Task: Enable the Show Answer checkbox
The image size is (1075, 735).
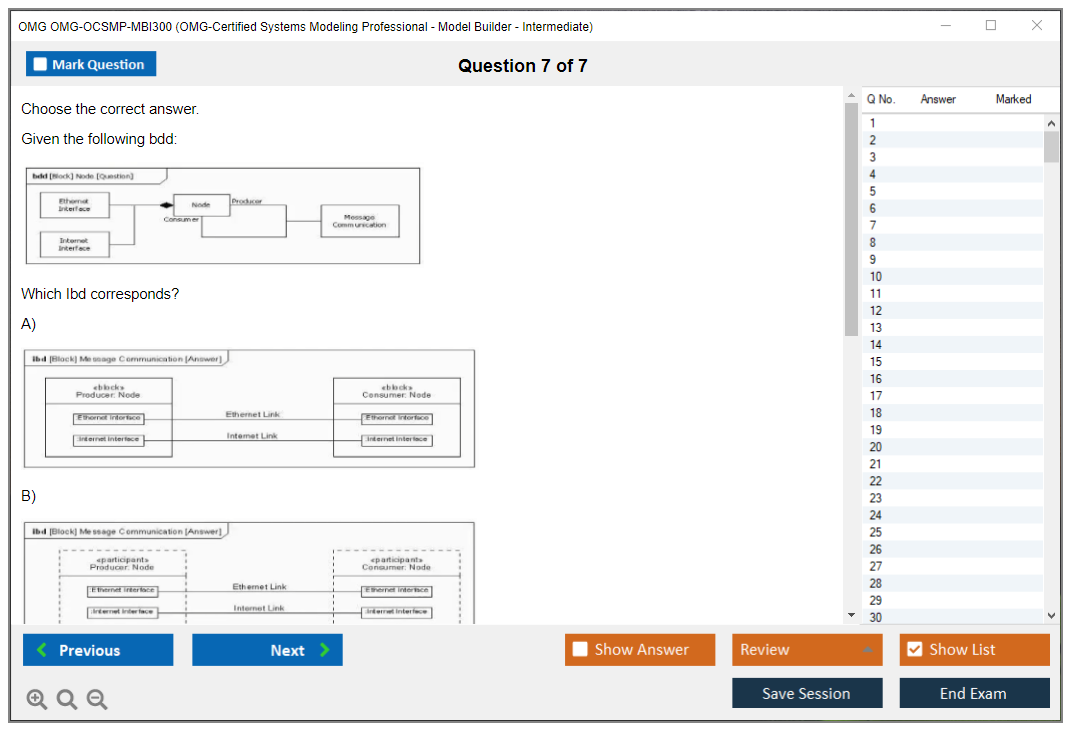Action: 580,650
